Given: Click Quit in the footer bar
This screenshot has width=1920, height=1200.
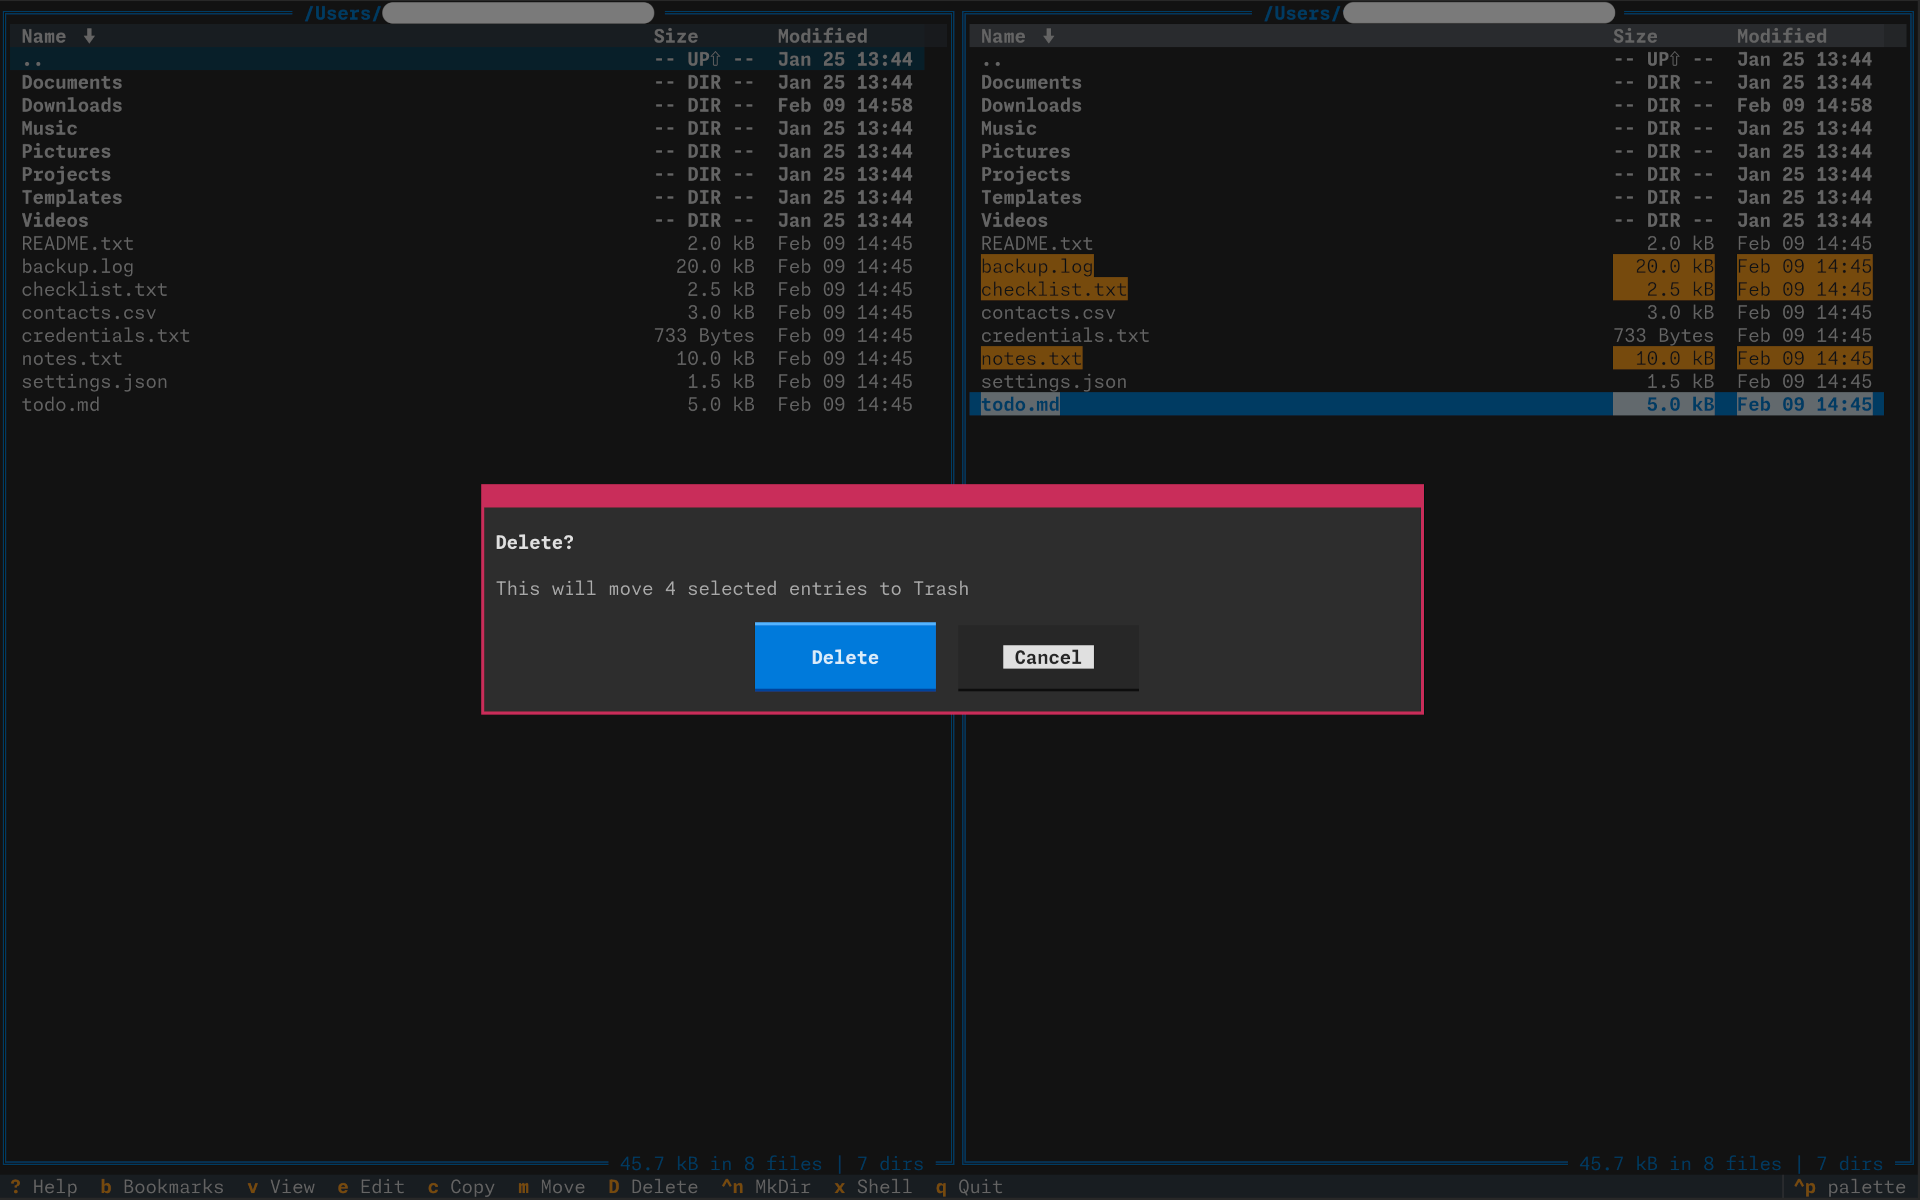Looking at the screenshot, I should point(969,1187).
